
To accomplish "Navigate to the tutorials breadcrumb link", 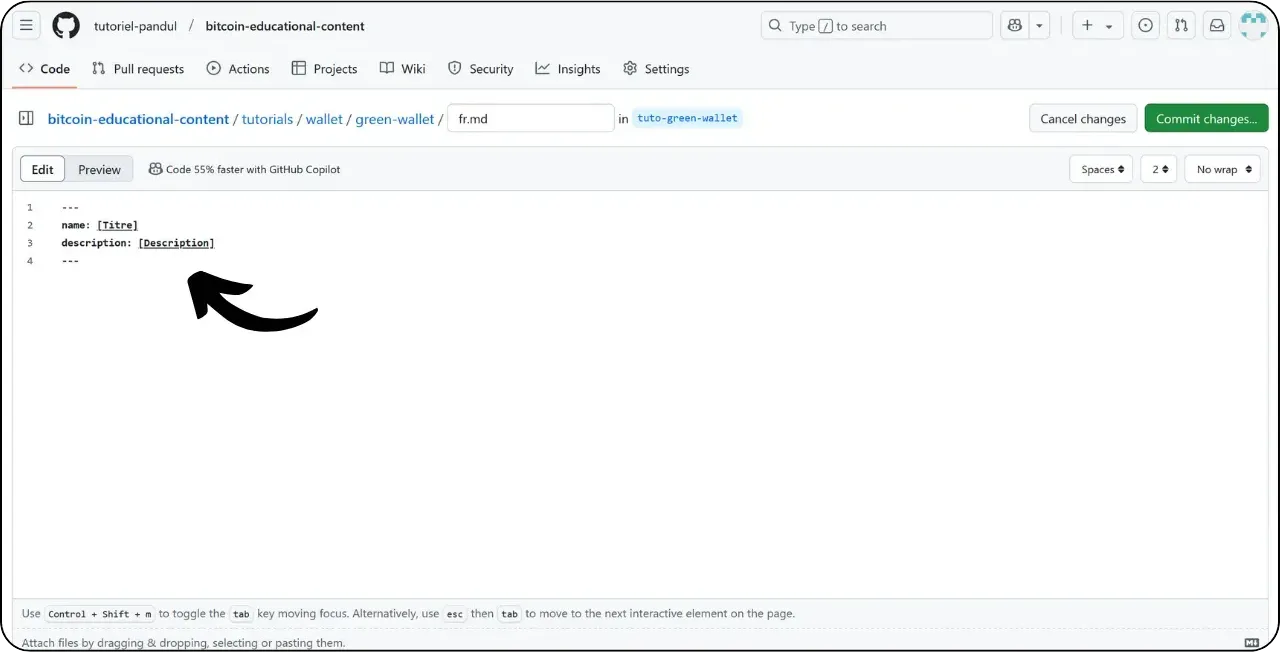I will pos(267,118).
